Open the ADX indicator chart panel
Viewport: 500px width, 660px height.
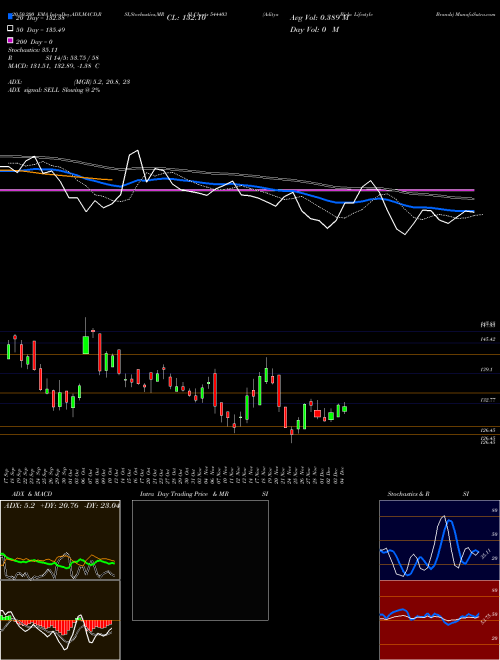click(x=60, y=540)
